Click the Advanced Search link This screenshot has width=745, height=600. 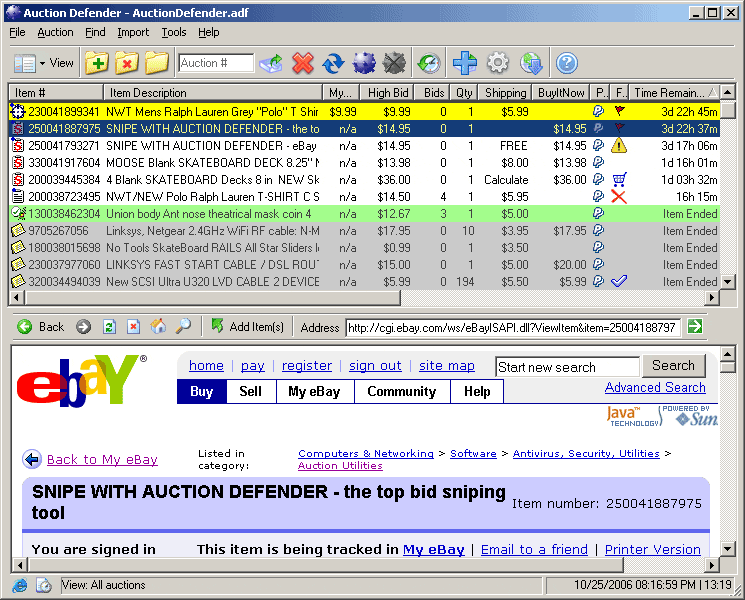[655, 387]
